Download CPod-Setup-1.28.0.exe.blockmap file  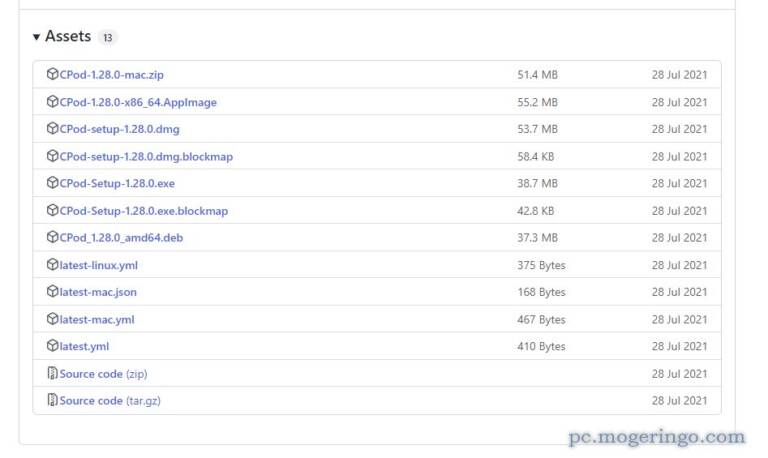(x=143, y=211)
